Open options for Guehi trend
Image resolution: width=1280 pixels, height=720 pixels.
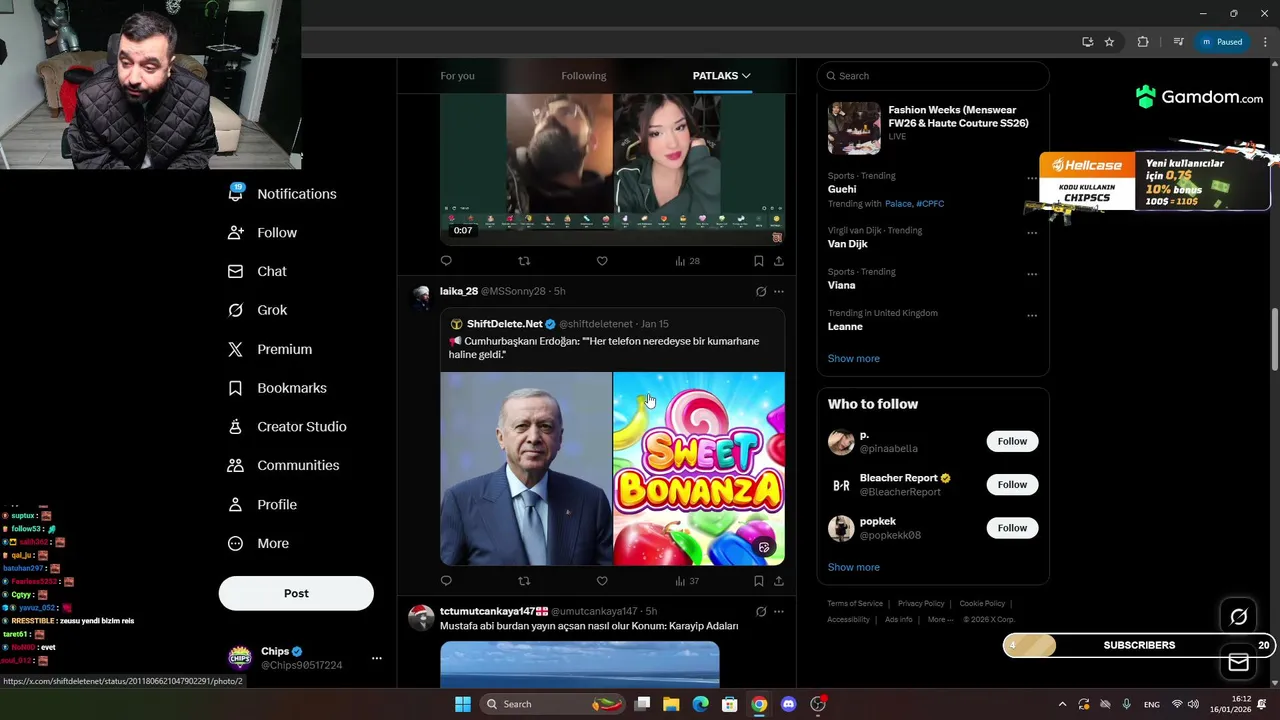coord(1032,179)
